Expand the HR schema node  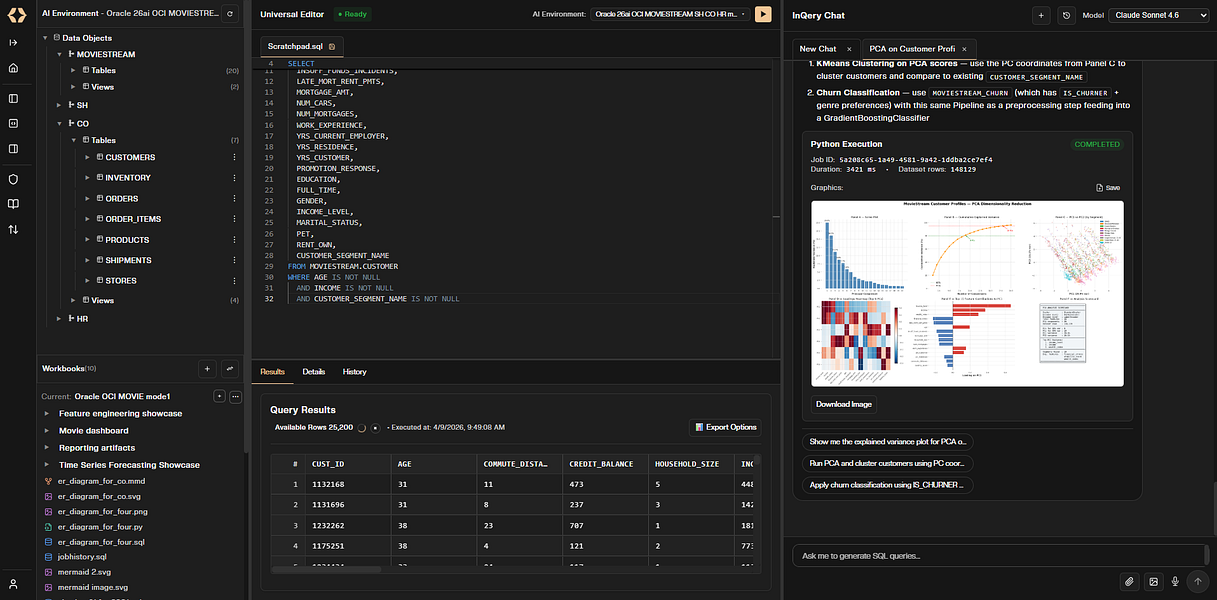59,318
